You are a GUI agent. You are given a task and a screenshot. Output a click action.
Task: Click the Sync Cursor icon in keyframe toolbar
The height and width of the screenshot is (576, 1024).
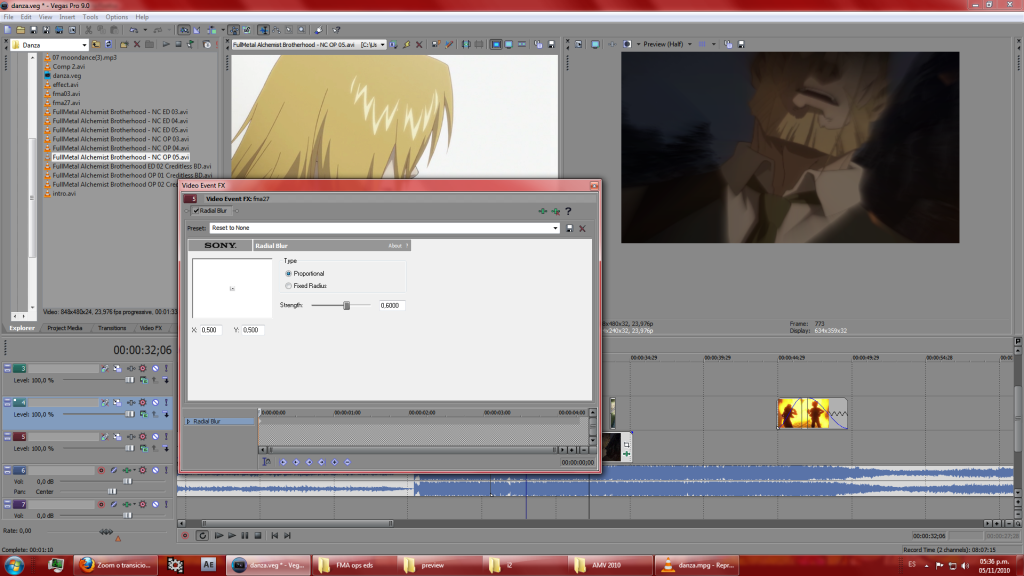tap(266, 462)
